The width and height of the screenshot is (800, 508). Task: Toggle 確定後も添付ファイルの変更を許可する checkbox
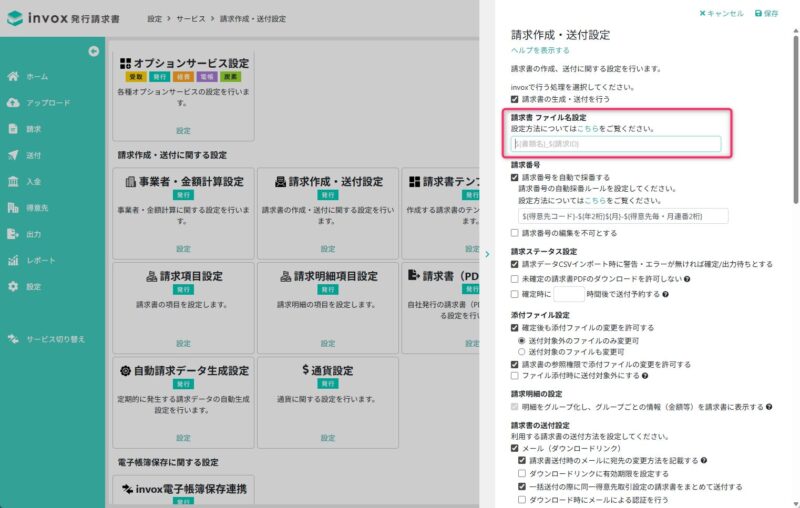pyautogui.click(x=514, y=328)
